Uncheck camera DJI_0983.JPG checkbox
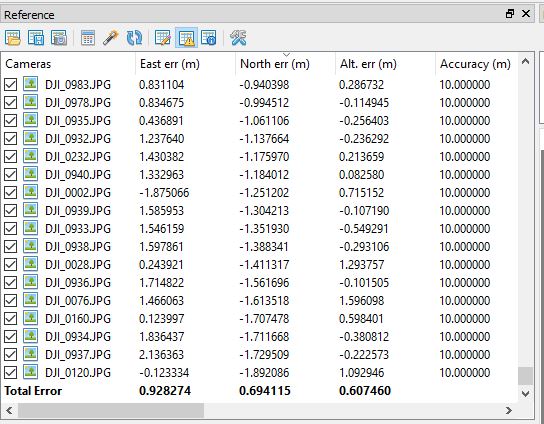Screen dimensions: 544x424 11,84
